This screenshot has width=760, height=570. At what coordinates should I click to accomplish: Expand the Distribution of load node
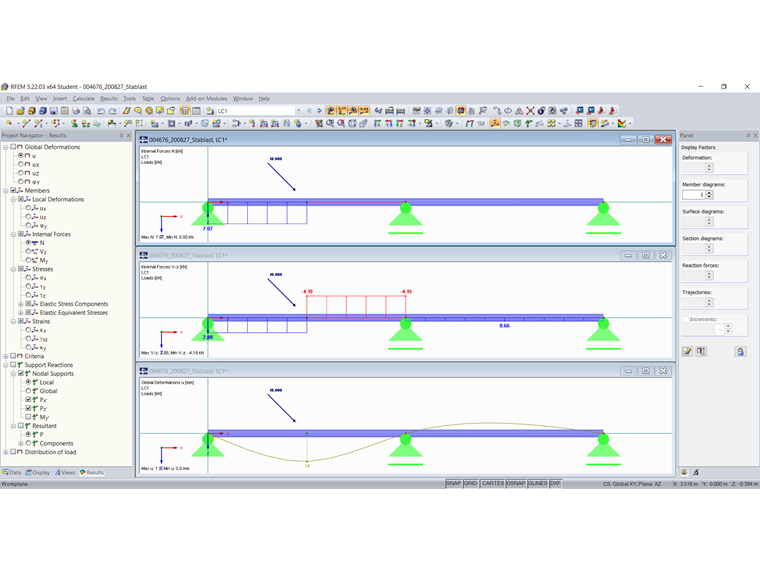(x=6, y=452)
